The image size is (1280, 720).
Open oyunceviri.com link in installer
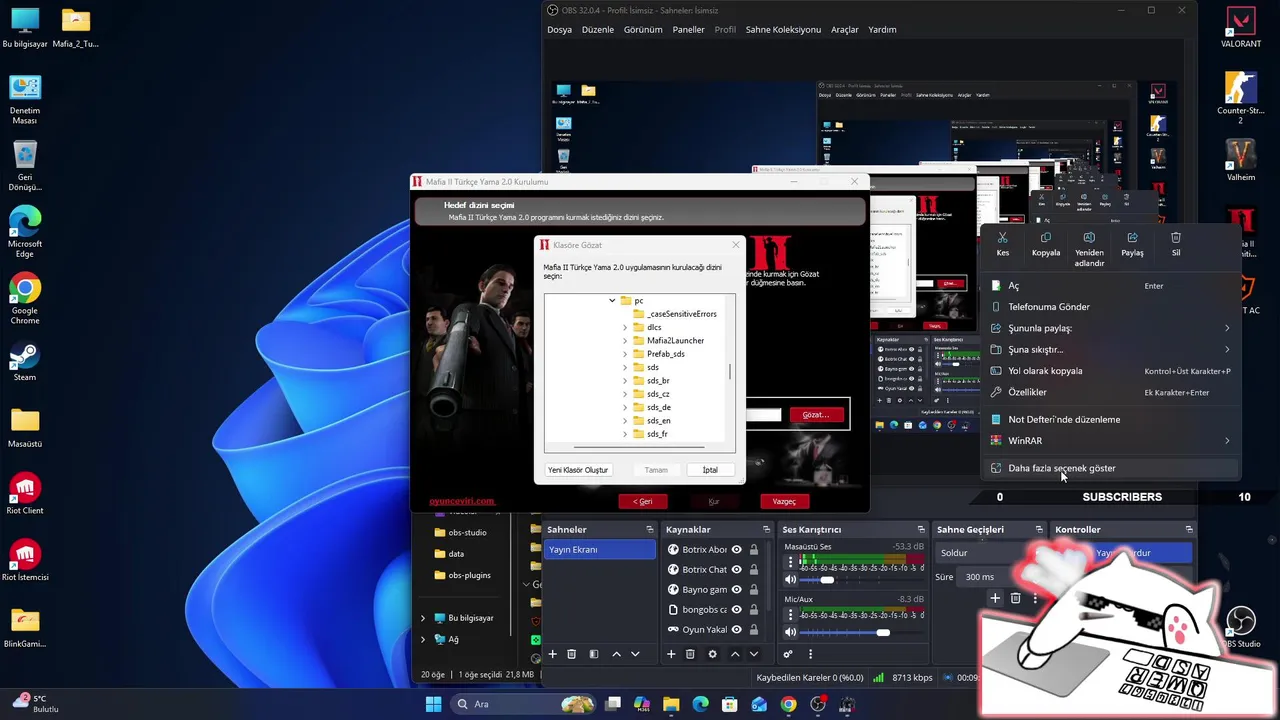(462, 501)
